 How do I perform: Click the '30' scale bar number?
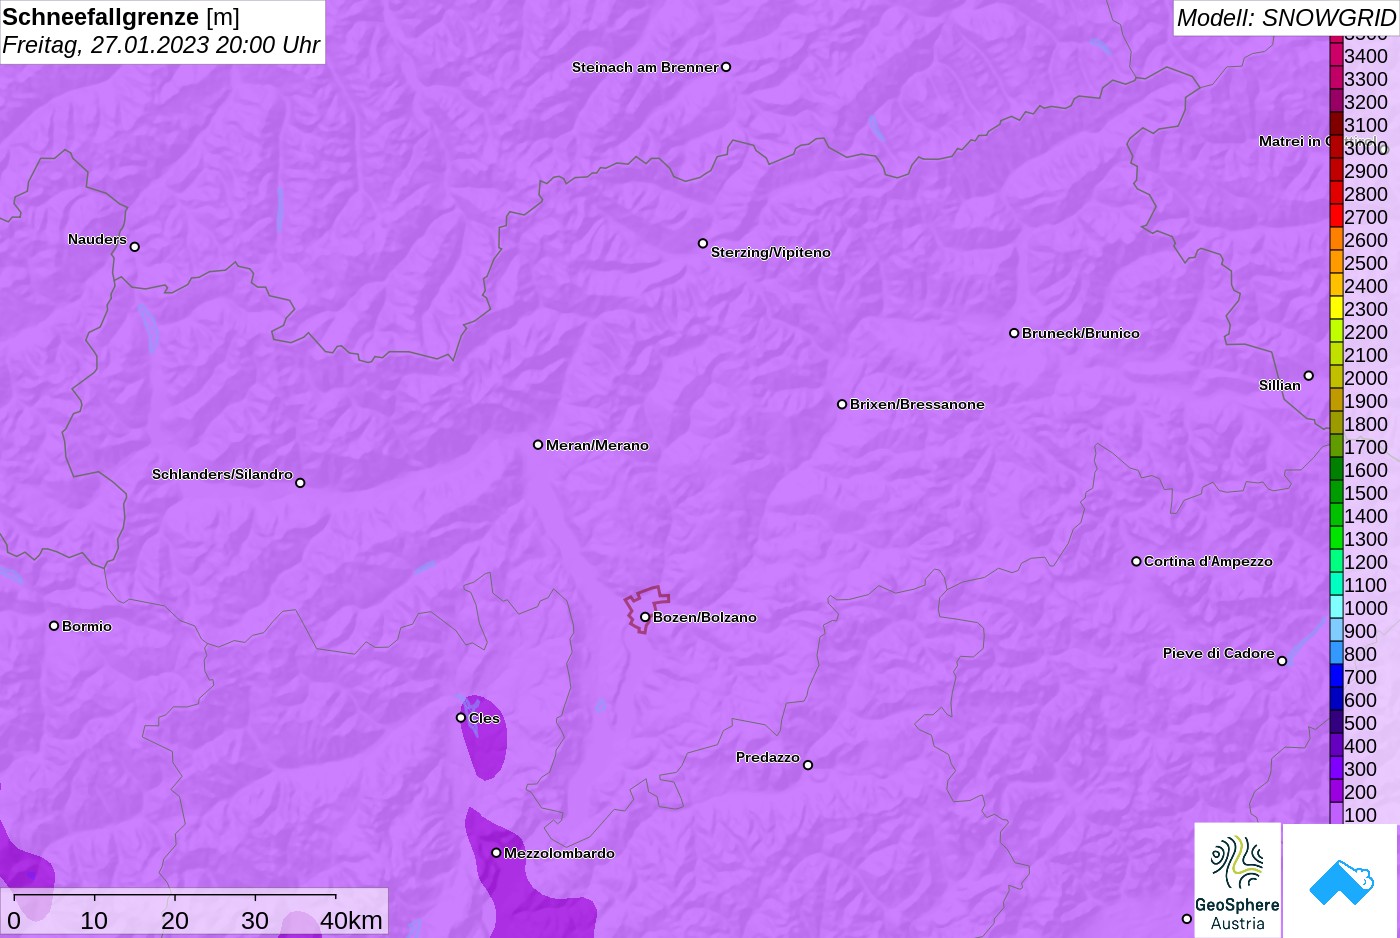pos(255,920)
